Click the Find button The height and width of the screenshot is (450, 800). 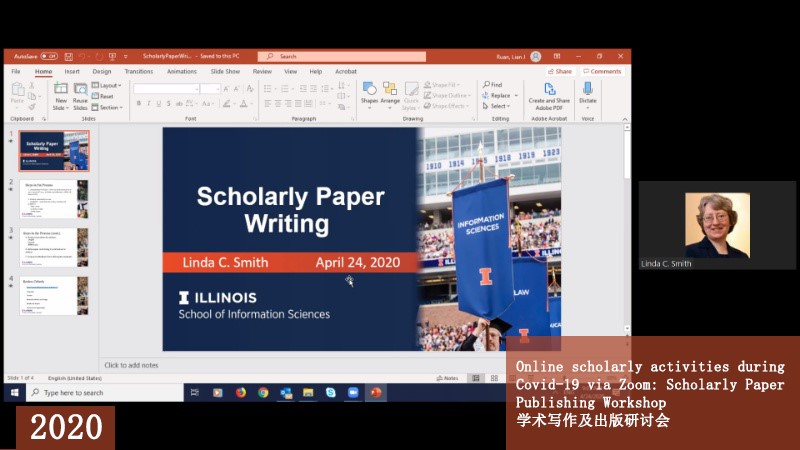(492, 85)
